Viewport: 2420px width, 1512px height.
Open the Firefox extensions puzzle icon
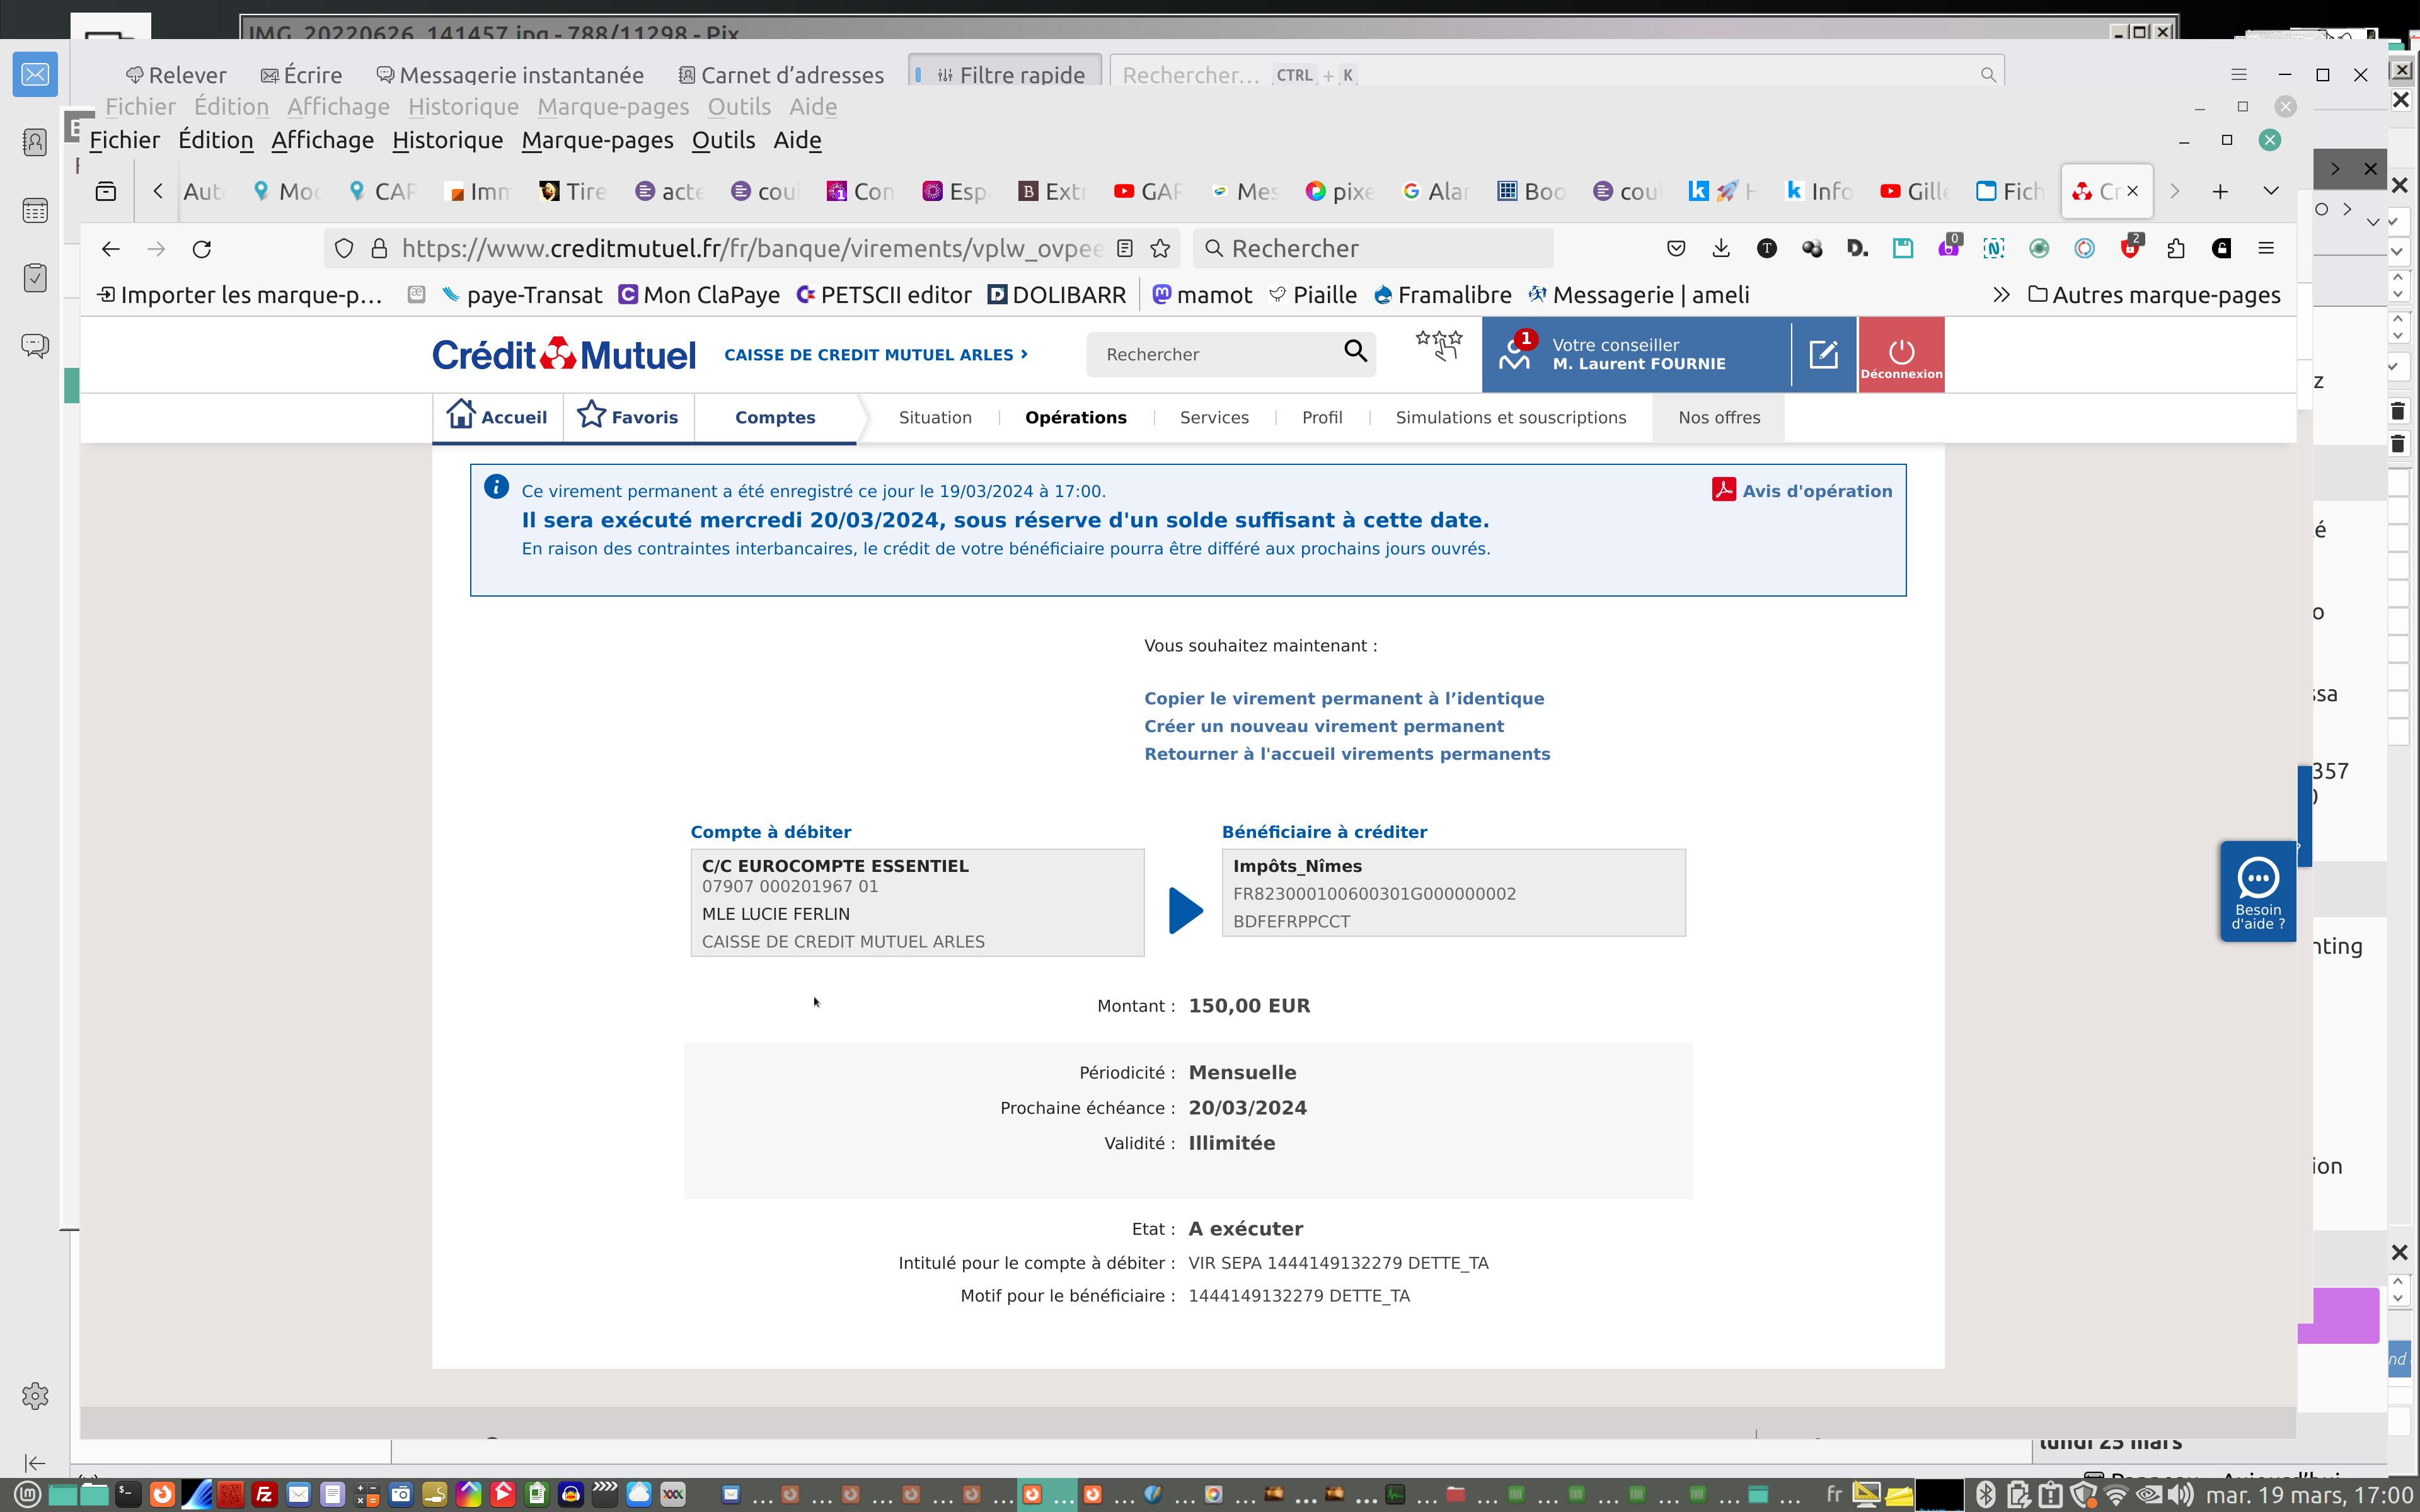[x=2175, y=249]
